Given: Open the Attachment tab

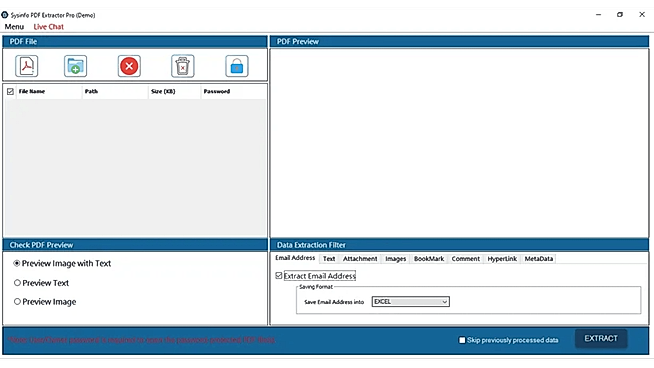Looking at the screenshot, I should (360, 259).
